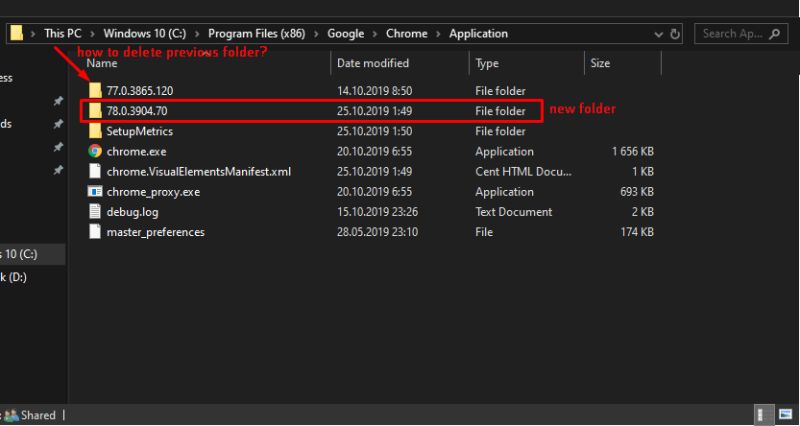800x426 pixels.
Task: Click date 28.05.2019 23:10 cell
Action: pos(378,232)
